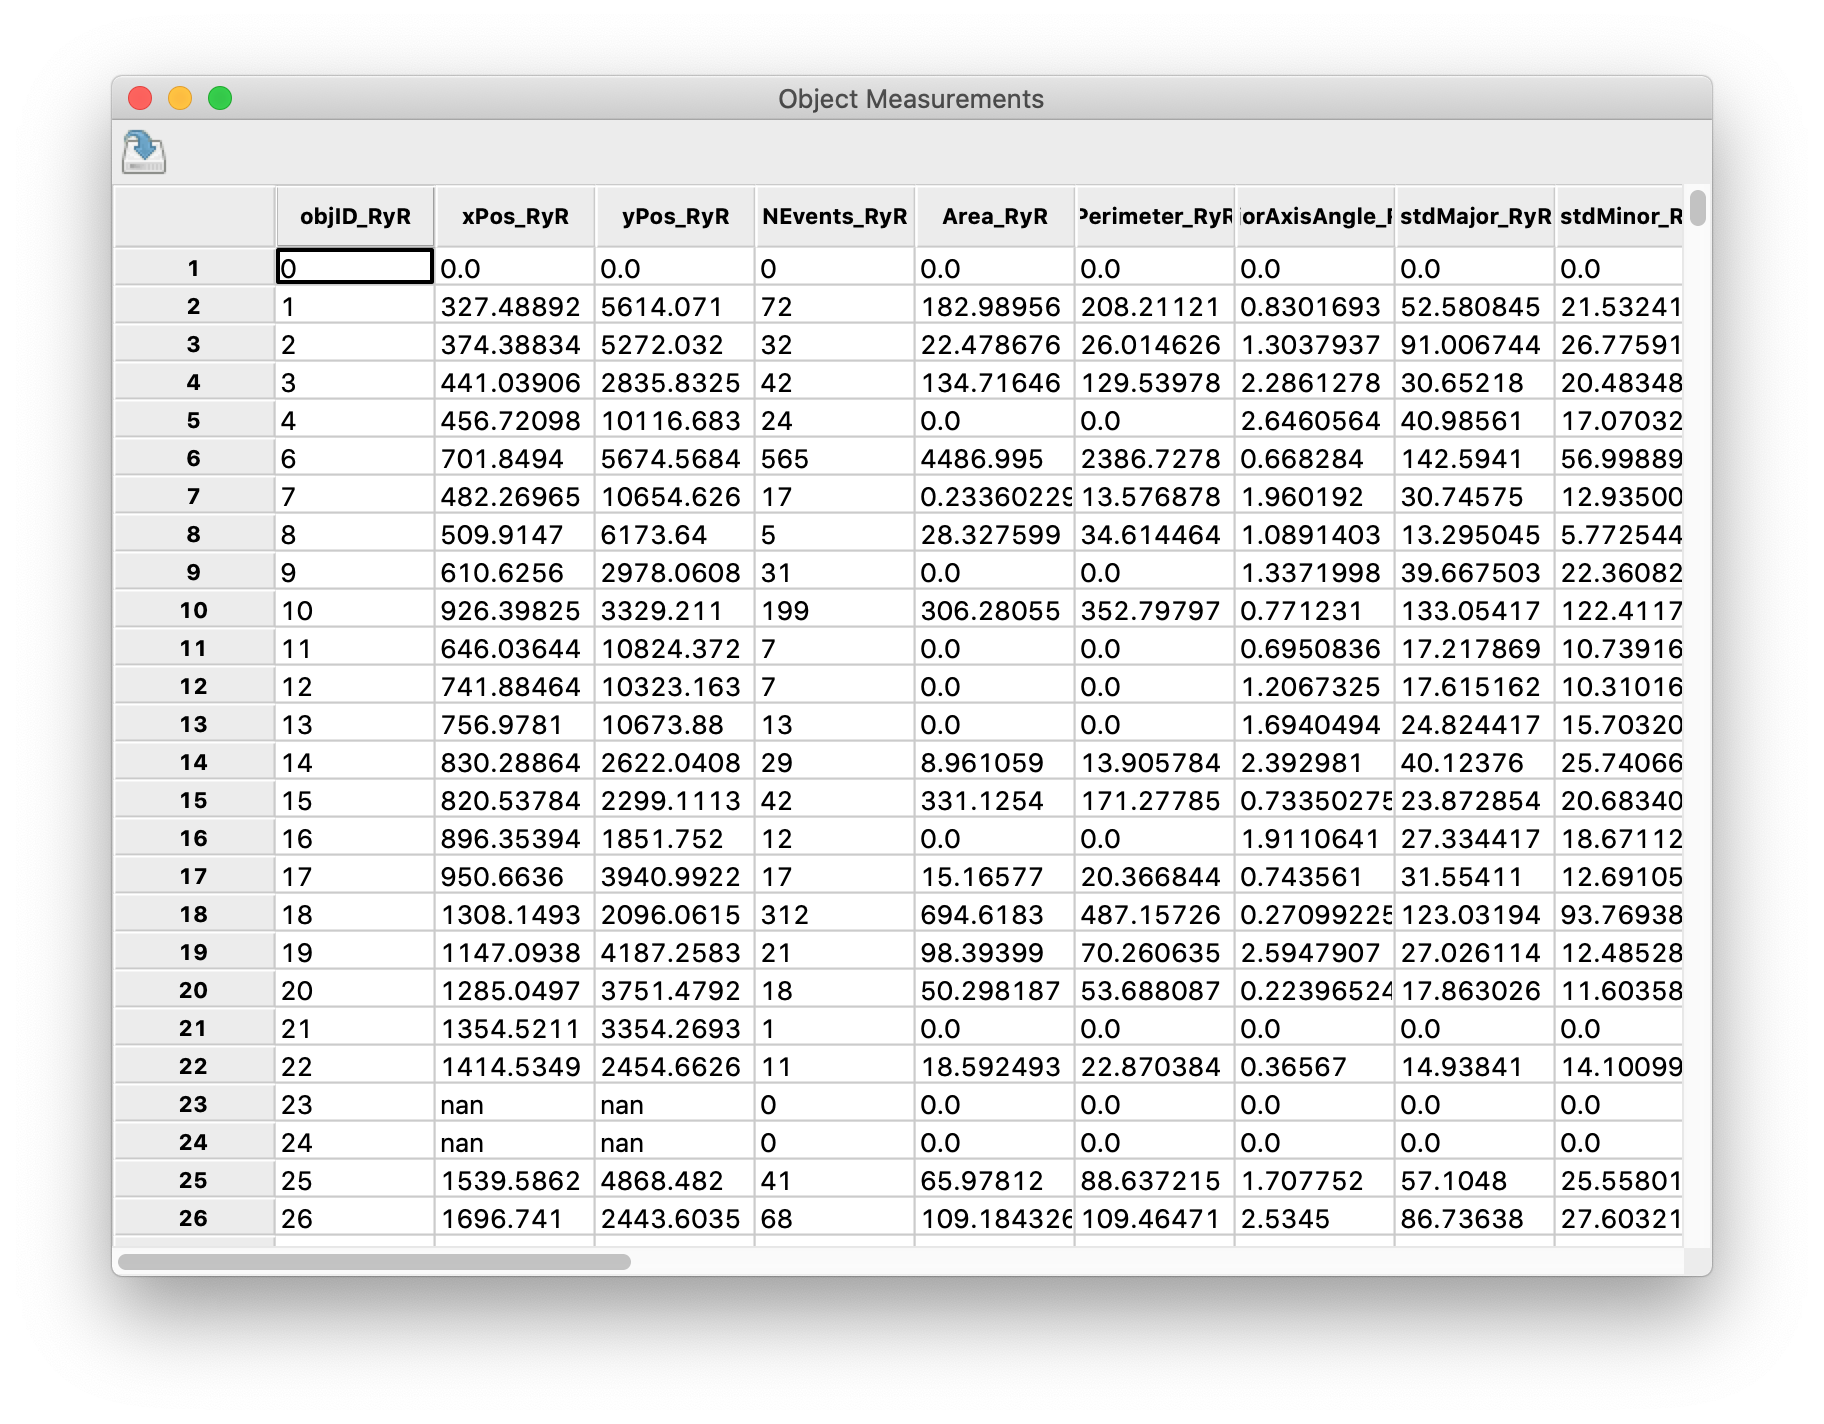Click the objID_RyR column header
The height and width of the screenshot is (1424, 1824).
(355, 216)
